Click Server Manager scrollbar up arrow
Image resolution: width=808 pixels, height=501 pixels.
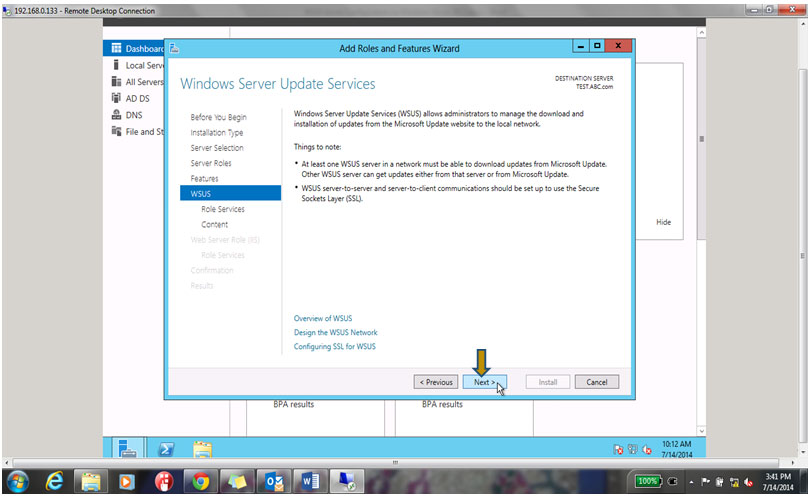coord(701,32)
